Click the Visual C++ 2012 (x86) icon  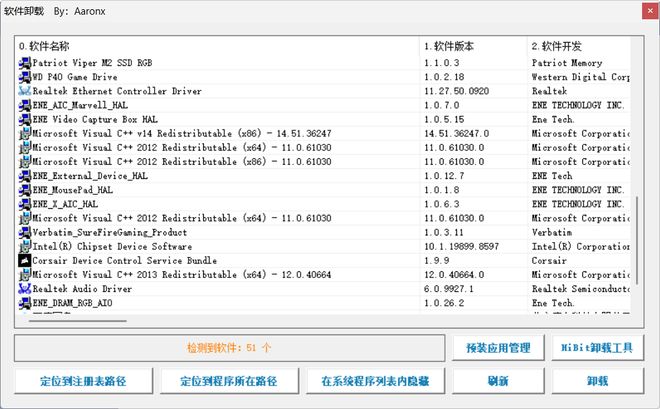25,162
